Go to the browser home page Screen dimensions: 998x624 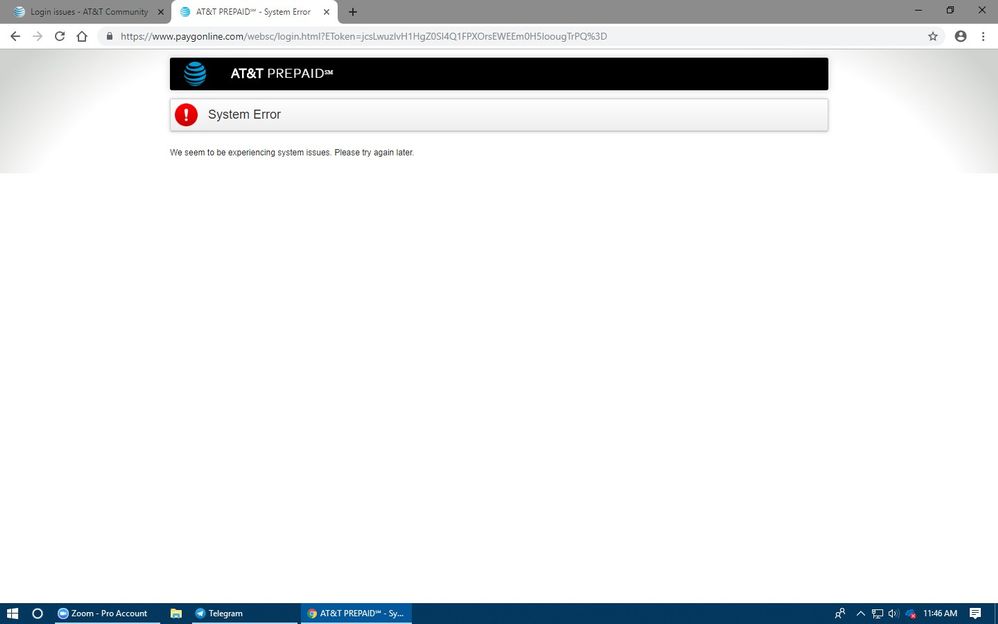(82, 36)
